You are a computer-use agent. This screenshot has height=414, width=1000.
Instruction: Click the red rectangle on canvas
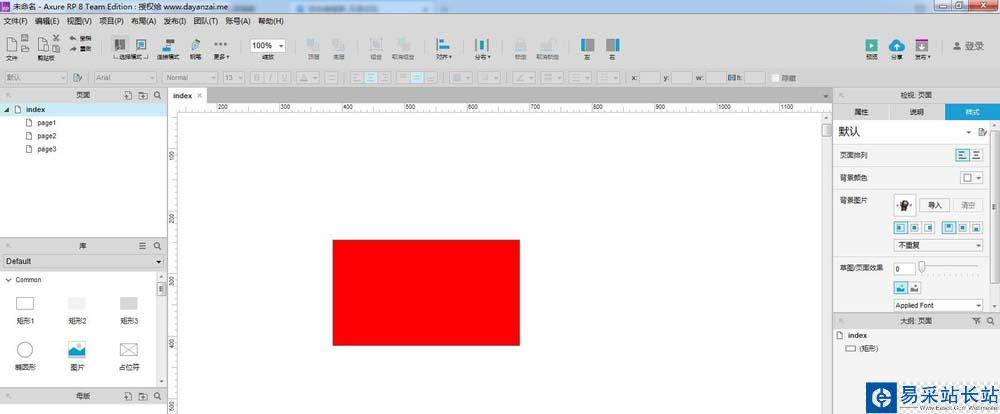pyautogui.click(x=426, y=293)
